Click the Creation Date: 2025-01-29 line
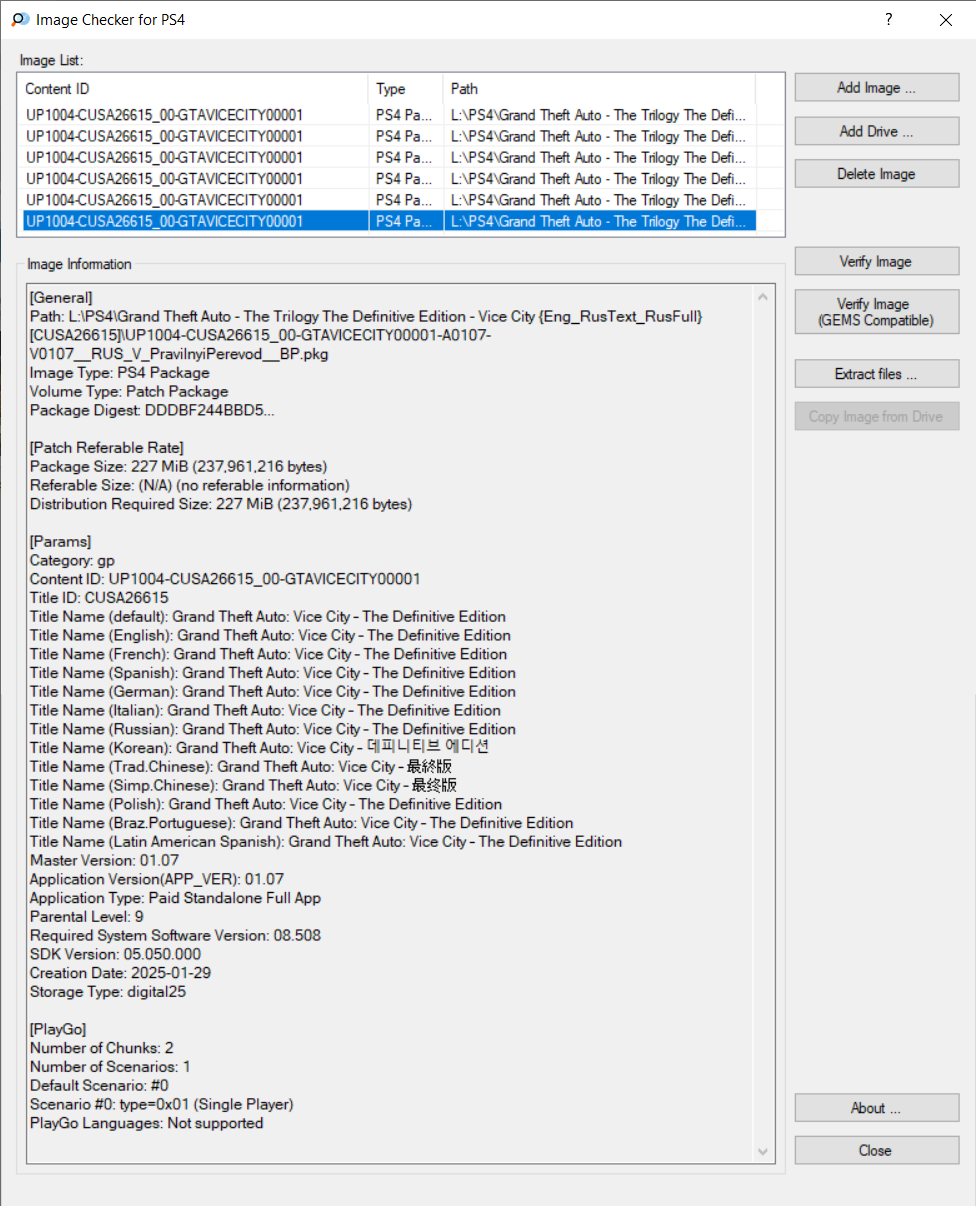This screenshot has height=1206, width=976. click(120, 973)
